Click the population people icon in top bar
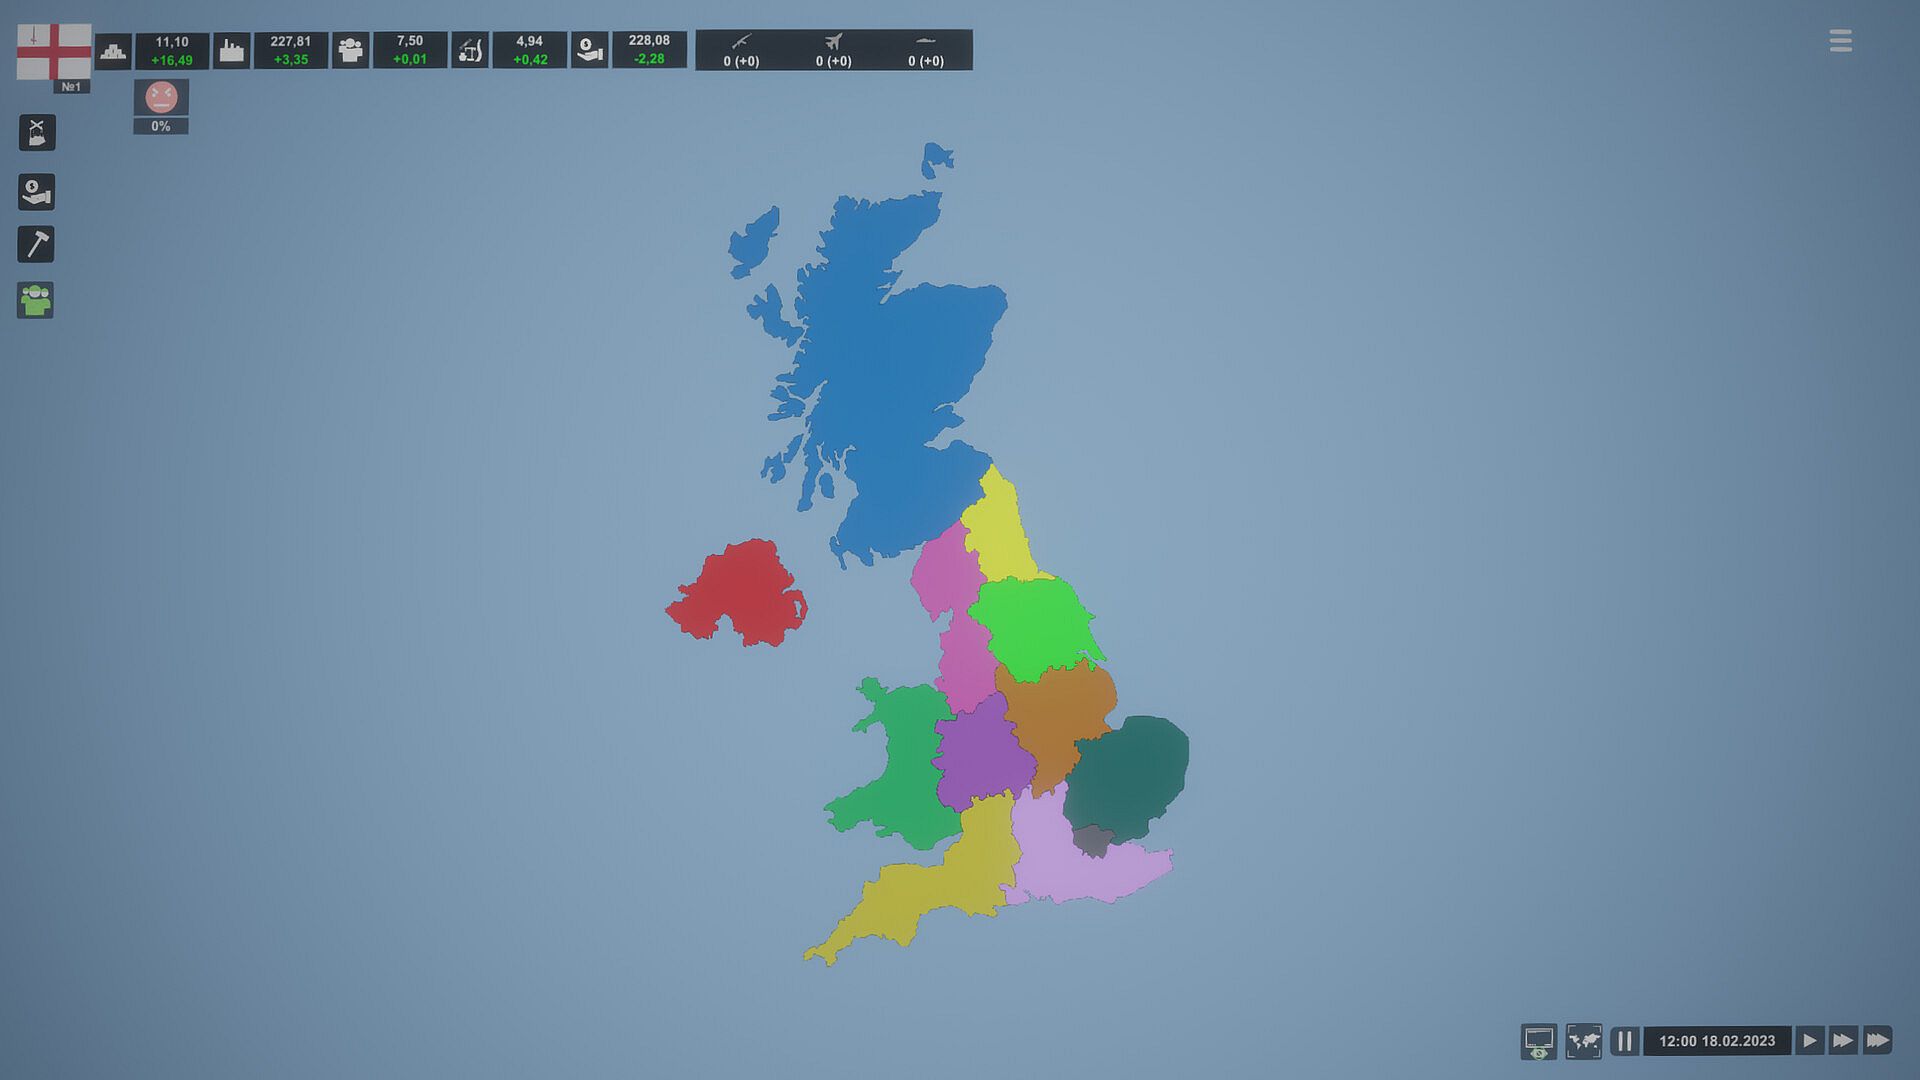The width and height of the screenshot is (1920, 1080). 350,51
